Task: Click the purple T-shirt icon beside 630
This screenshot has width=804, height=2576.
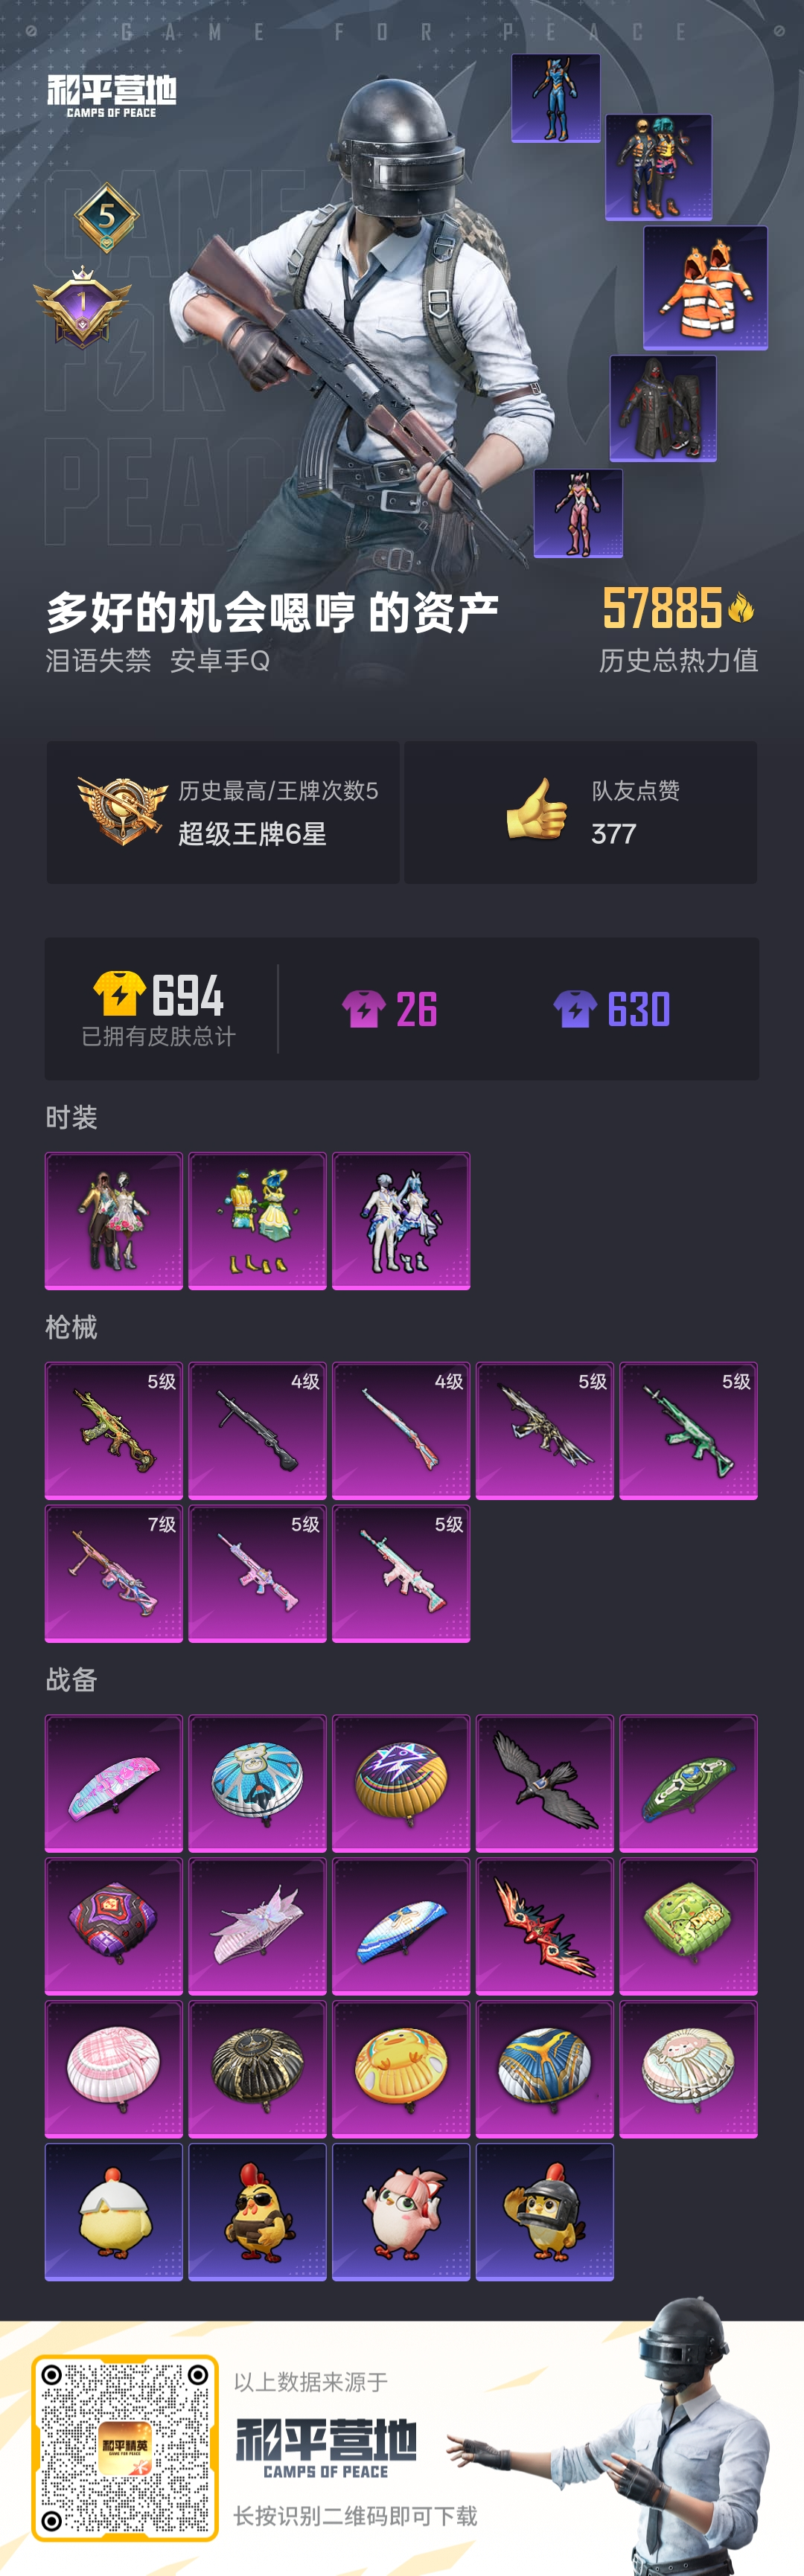Action: point(575,1009)
